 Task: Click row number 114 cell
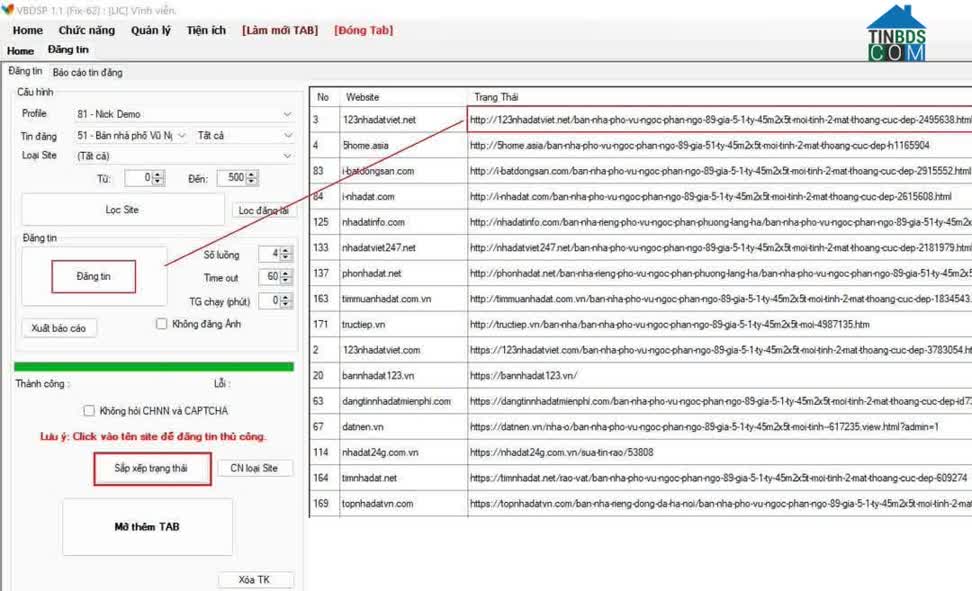coord(324,452)
